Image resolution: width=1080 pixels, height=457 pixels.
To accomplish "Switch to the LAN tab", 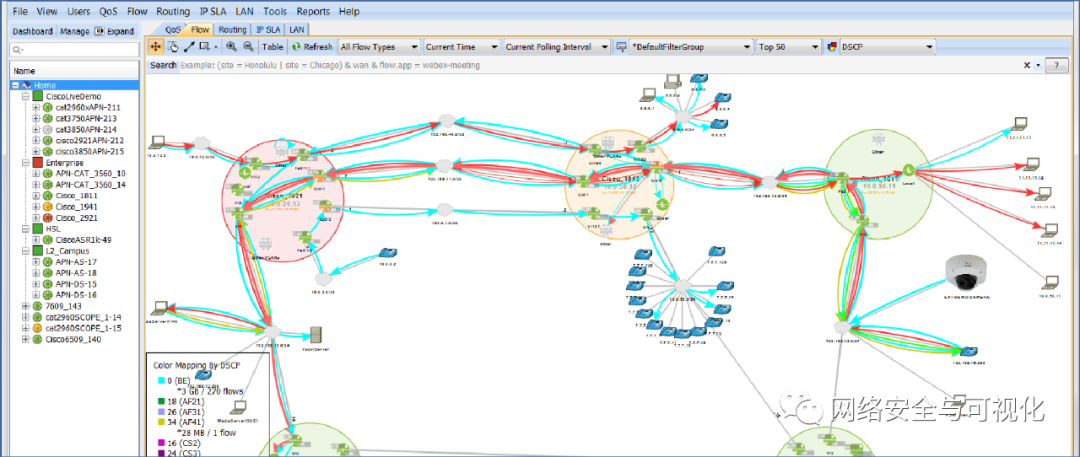I will (297, 30).
